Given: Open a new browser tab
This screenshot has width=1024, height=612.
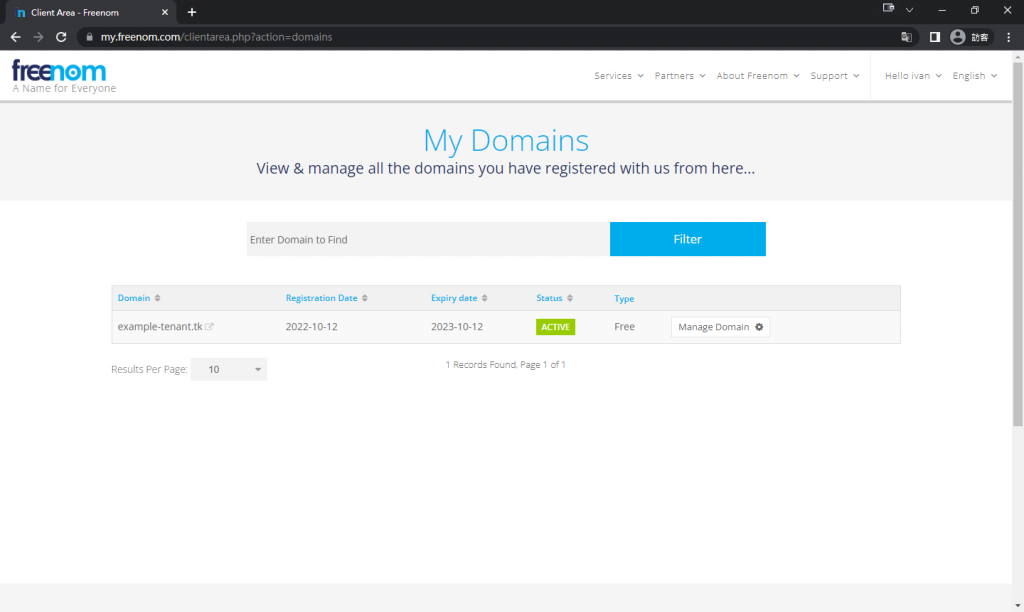Looking at the screenshot, I should point(192,12).
